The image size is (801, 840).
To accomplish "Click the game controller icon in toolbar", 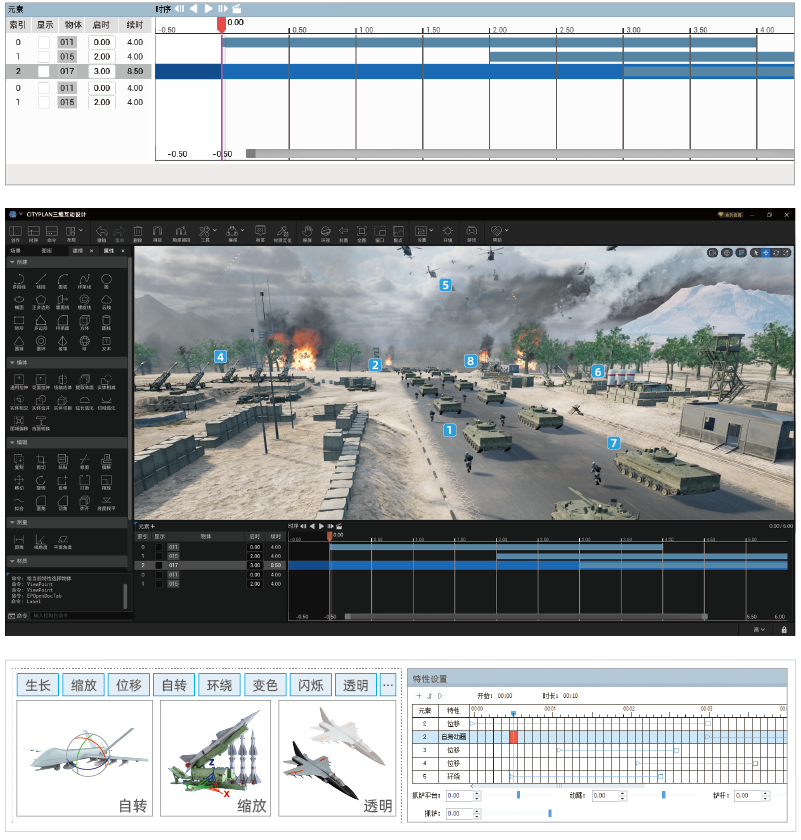I will pyautogui.click(x=472, y=229).
